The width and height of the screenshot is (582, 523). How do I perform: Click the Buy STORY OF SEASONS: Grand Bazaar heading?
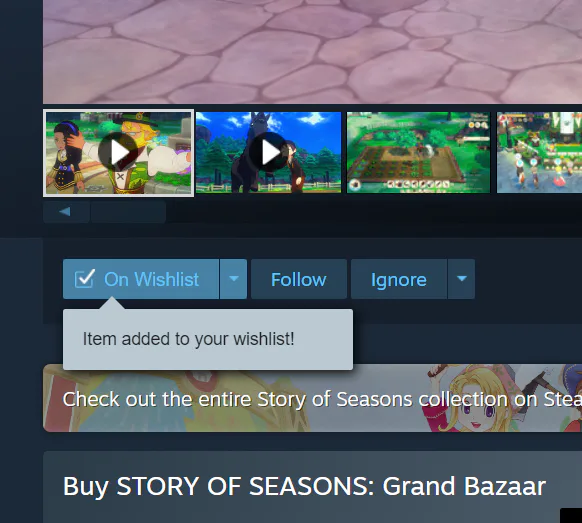(304, 486)
